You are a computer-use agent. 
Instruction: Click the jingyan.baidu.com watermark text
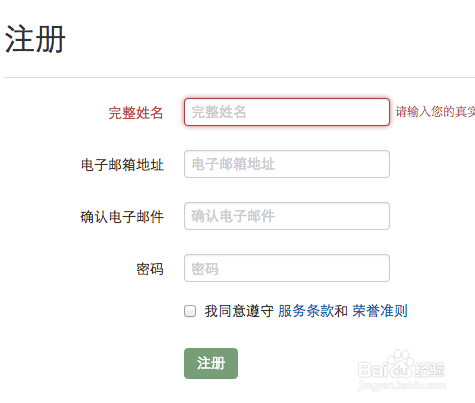point(401,386)
